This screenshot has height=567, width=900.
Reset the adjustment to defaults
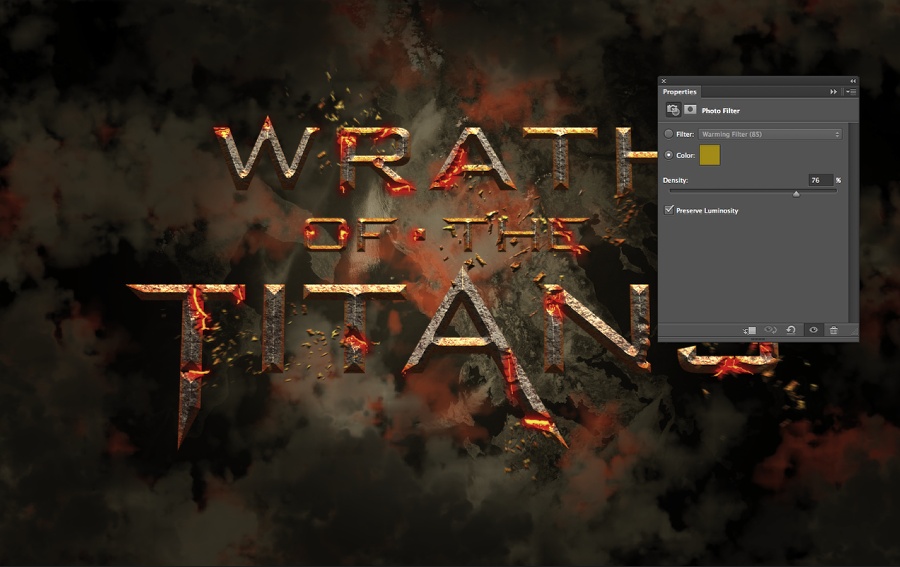tap(791, 330)
